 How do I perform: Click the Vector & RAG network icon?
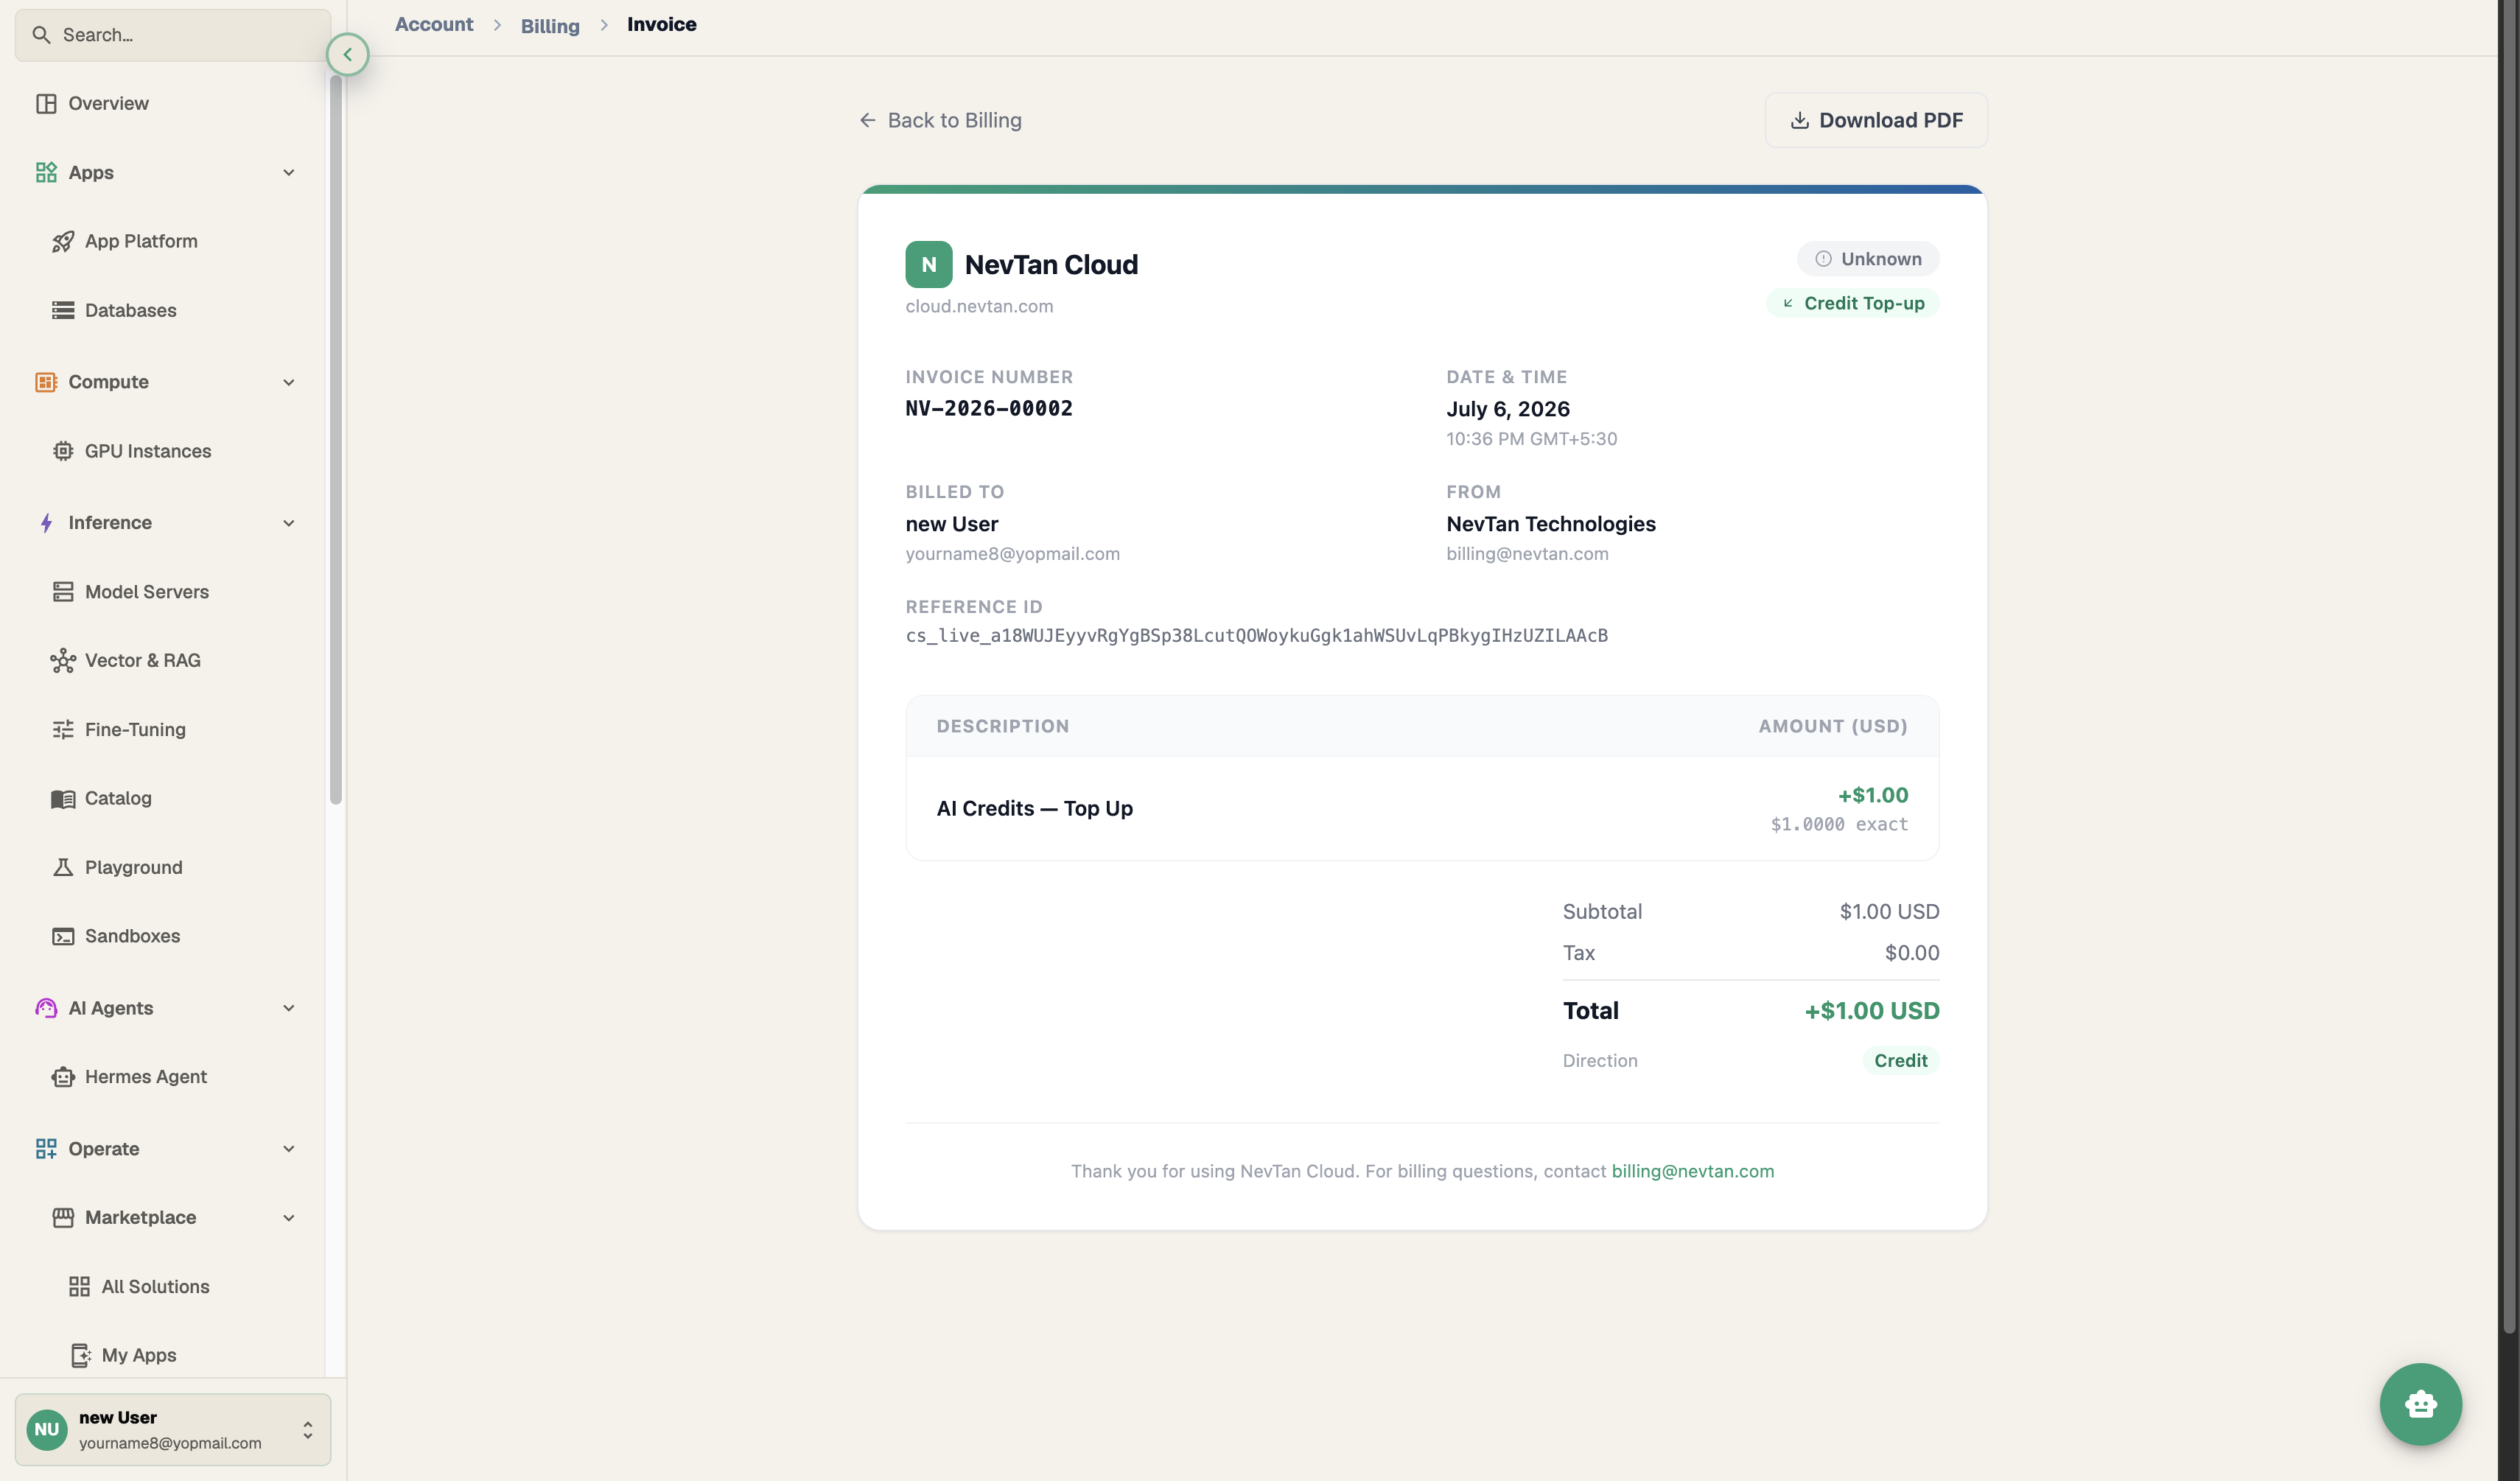pos(63,660)
